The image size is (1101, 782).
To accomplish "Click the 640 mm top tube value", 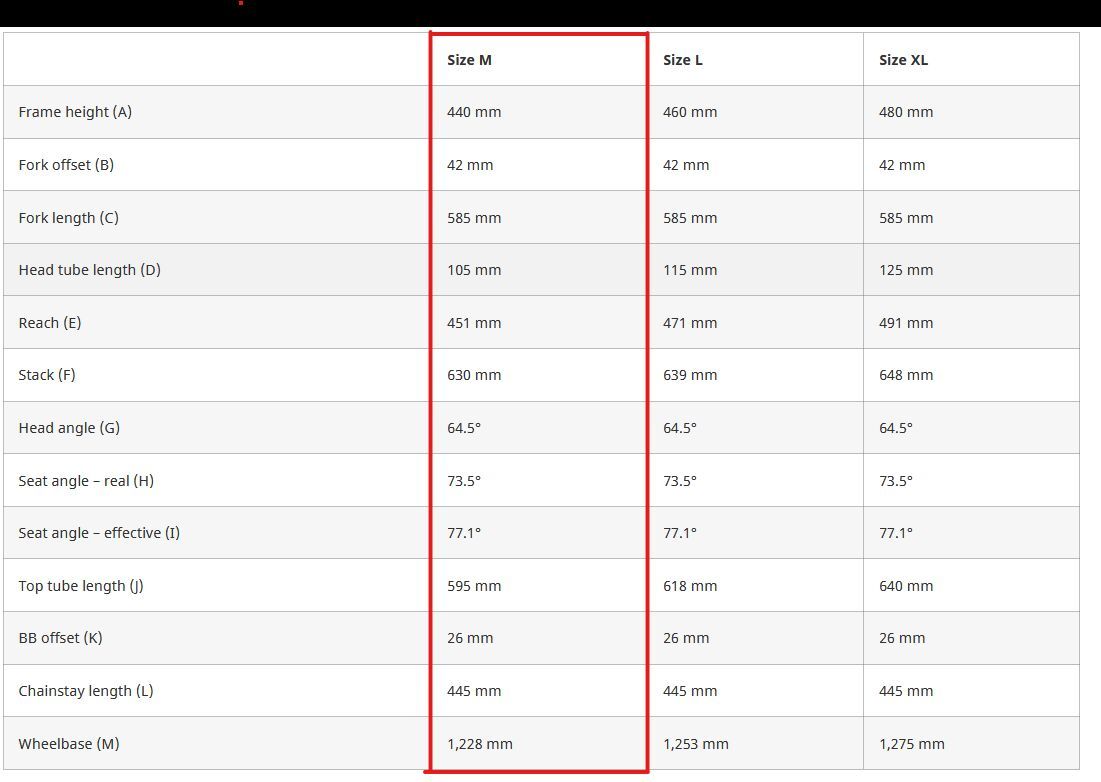I will tap(906, 586).
